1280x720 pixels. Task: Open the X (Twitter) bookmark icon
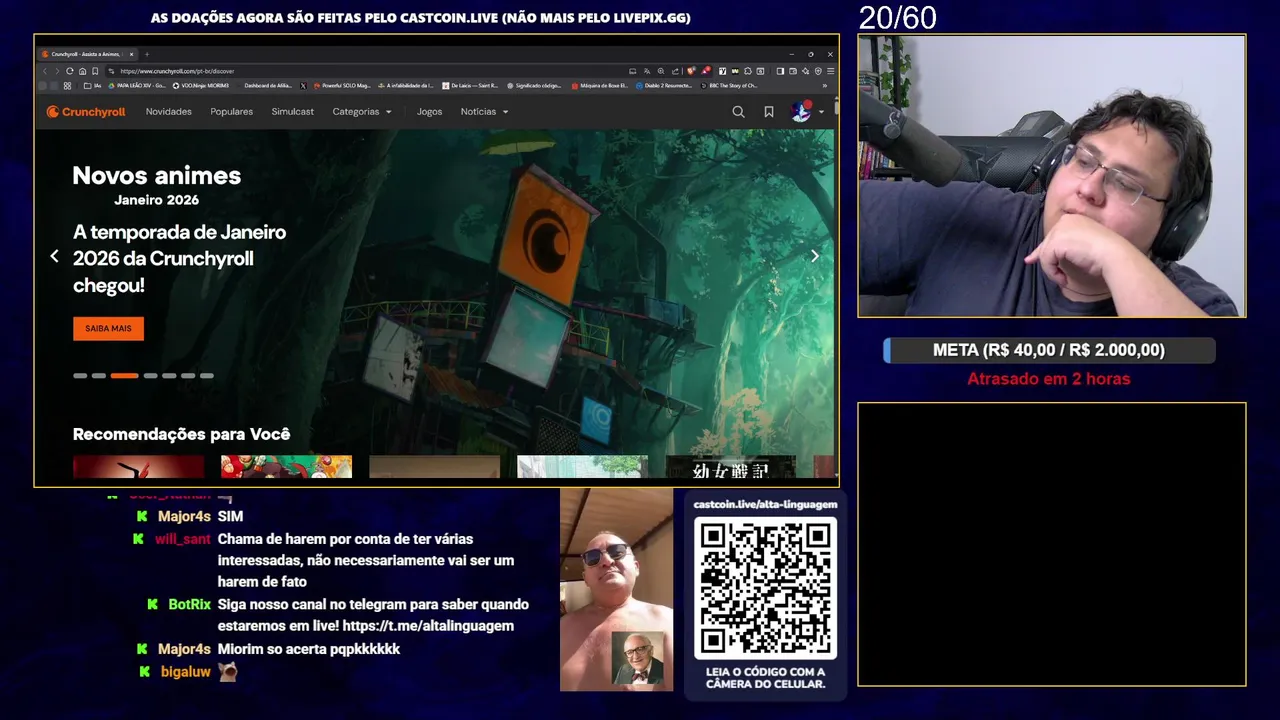pos(303,86)
